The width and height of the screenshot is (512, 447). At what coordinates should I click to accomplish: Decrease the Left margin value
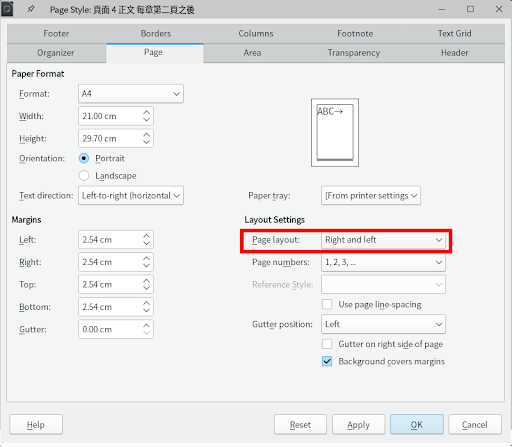147,244
